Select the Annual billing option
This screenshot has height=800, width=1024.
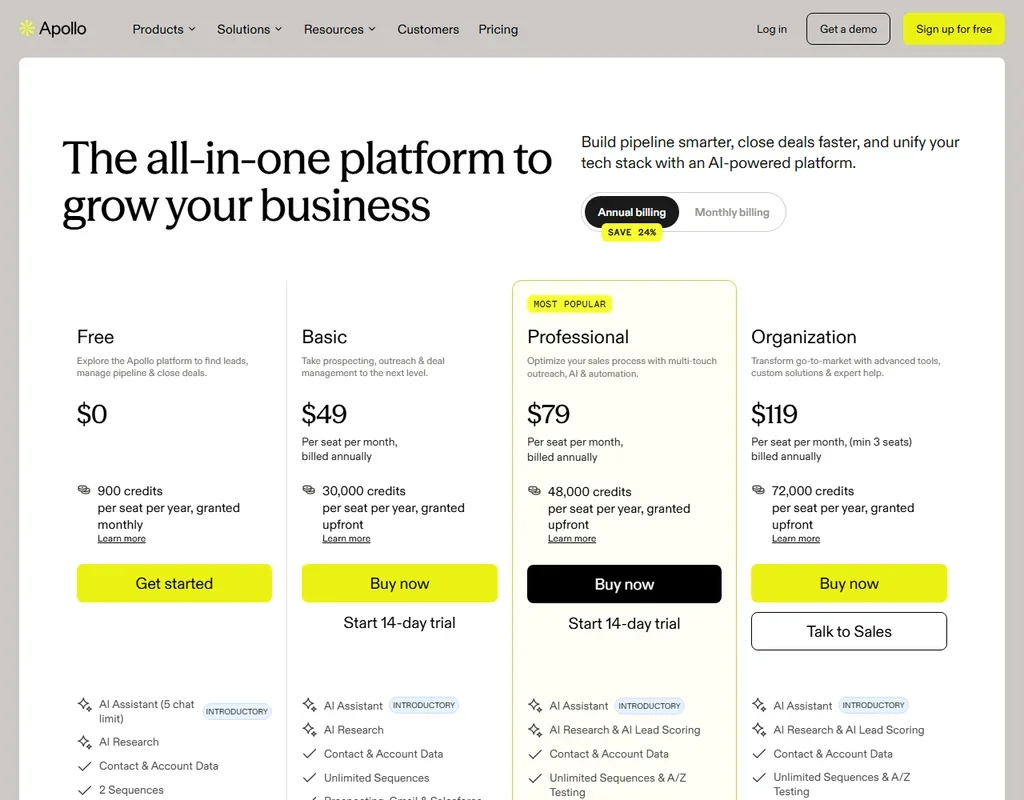click(632, 212)
